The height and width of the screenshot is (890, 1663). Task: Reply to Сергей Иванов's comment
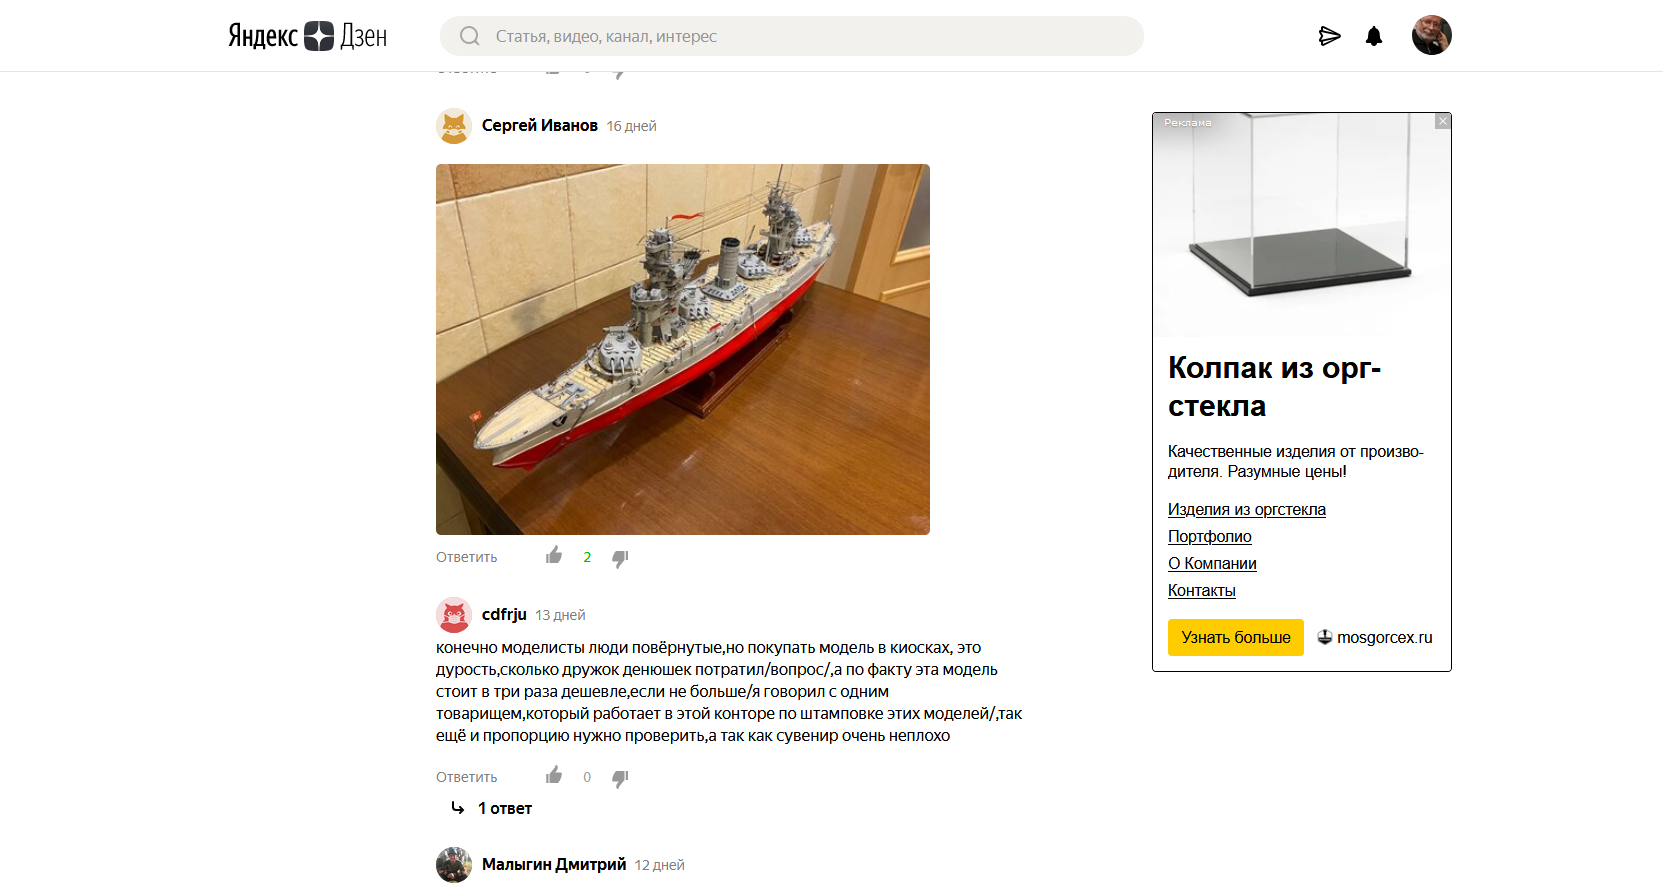pyautogui.click(x=466, y=558)
